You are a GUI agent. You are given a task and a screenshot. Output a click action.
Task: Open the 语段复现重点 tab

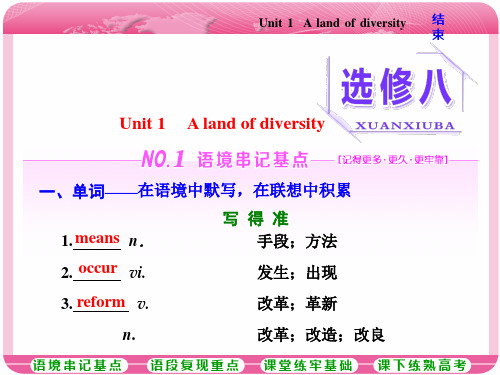pyautogui.click(x=195, y=365)
